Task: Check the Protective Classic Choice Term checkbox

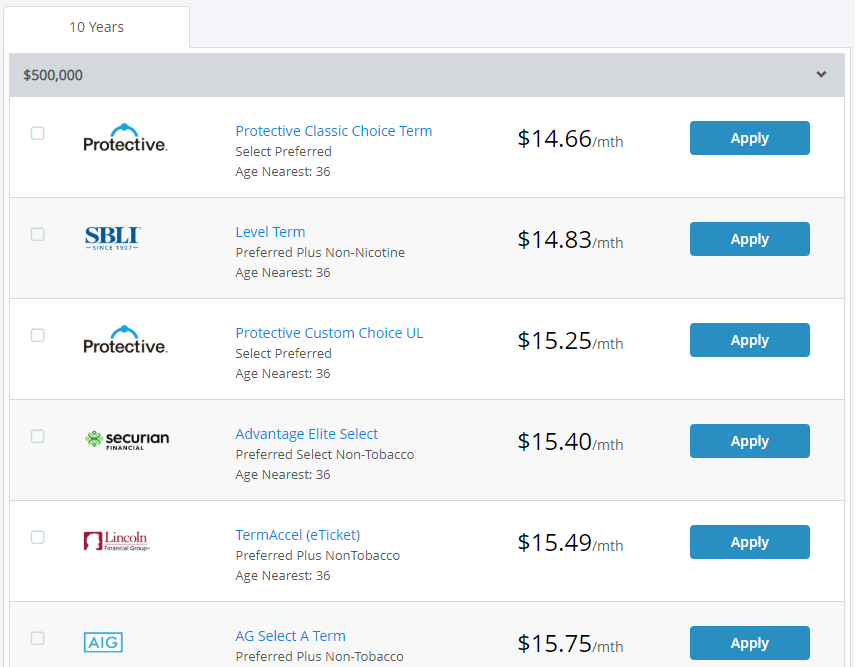Action: pyautogui.click(x=37, y=132)
